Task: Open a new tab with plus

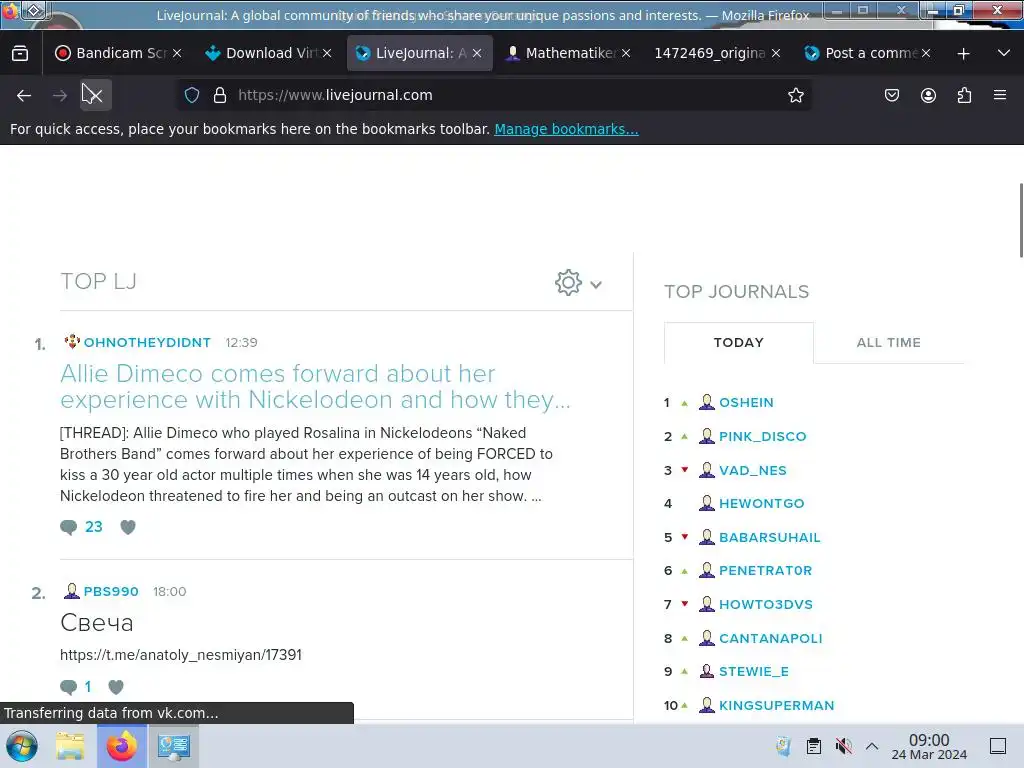Action: click(x=963, y=54)
